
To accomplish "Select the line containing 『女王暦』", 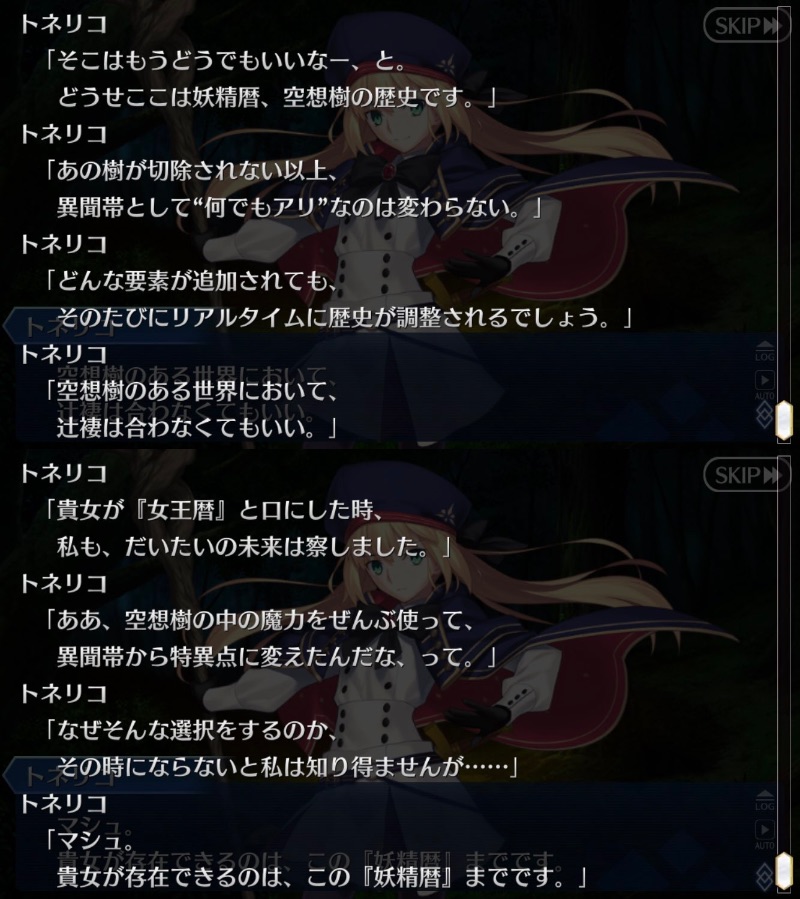I will [x=214, y=510].
